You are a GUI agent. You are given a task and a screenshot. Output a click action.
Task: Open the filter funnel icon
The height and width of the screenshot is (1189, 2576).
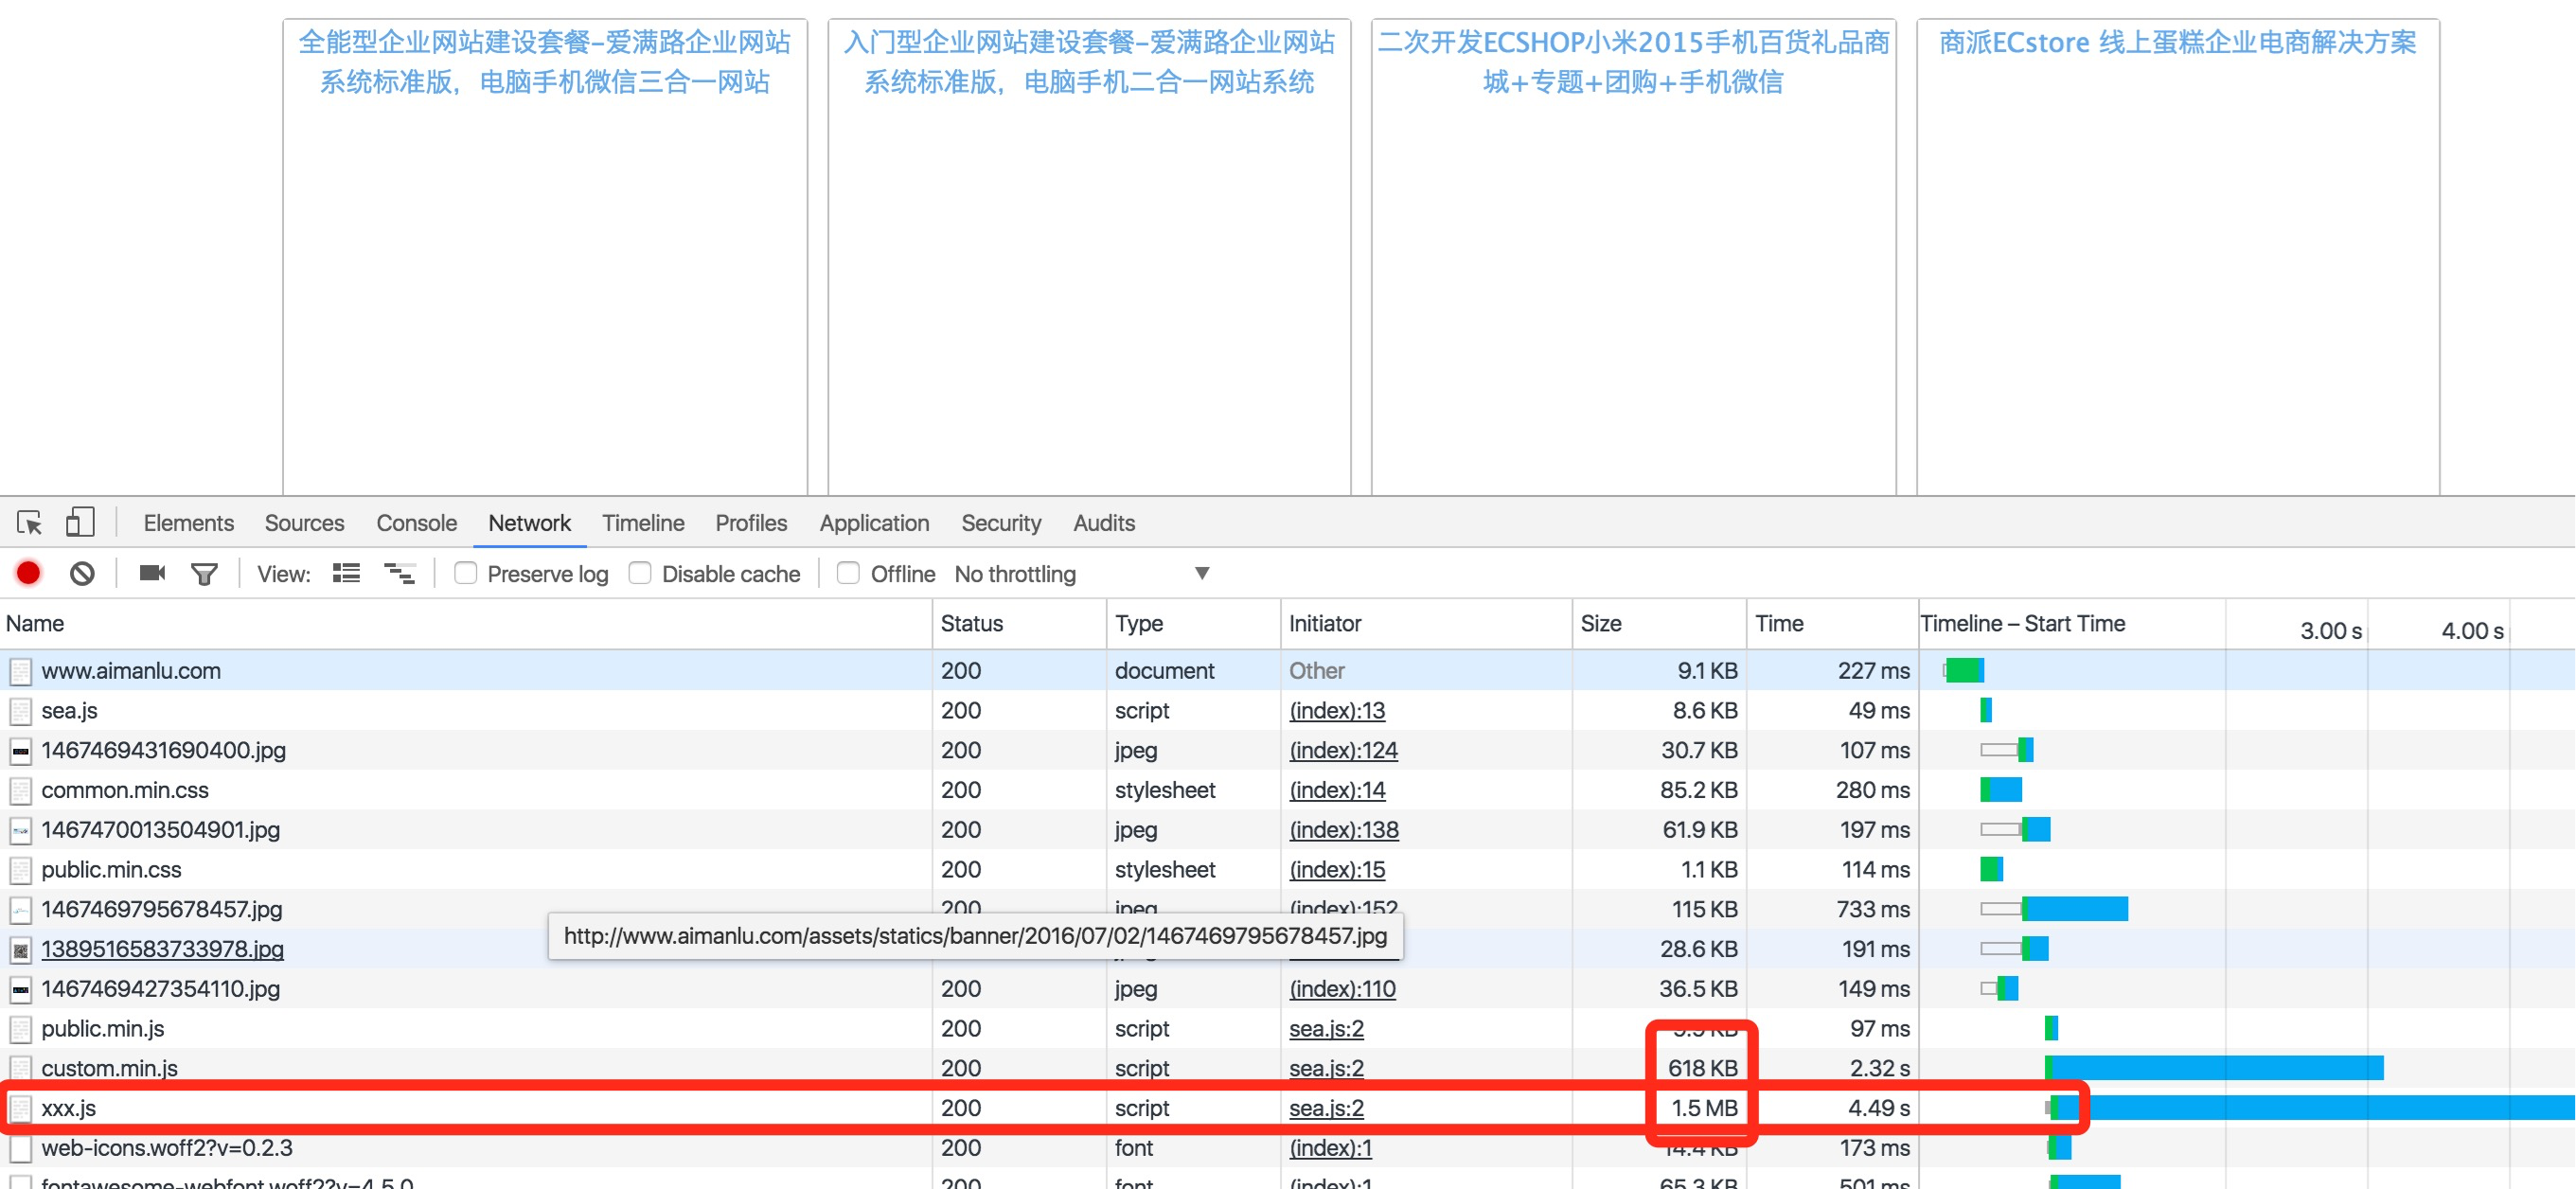204,573
